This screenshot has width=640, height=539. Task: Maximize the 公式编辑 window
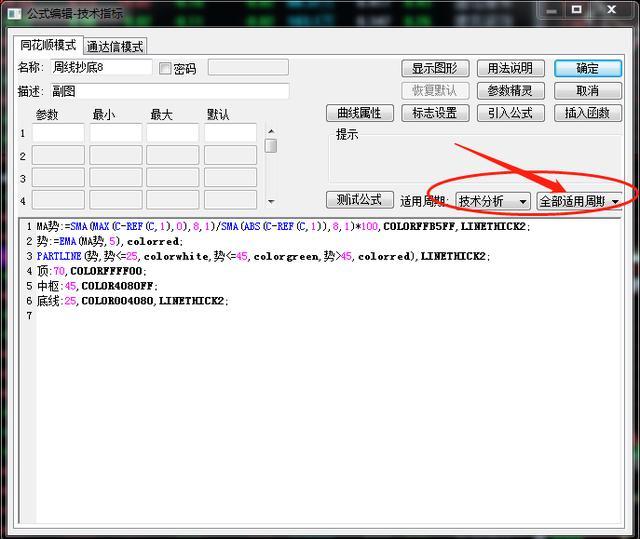[x=576, y=10]
